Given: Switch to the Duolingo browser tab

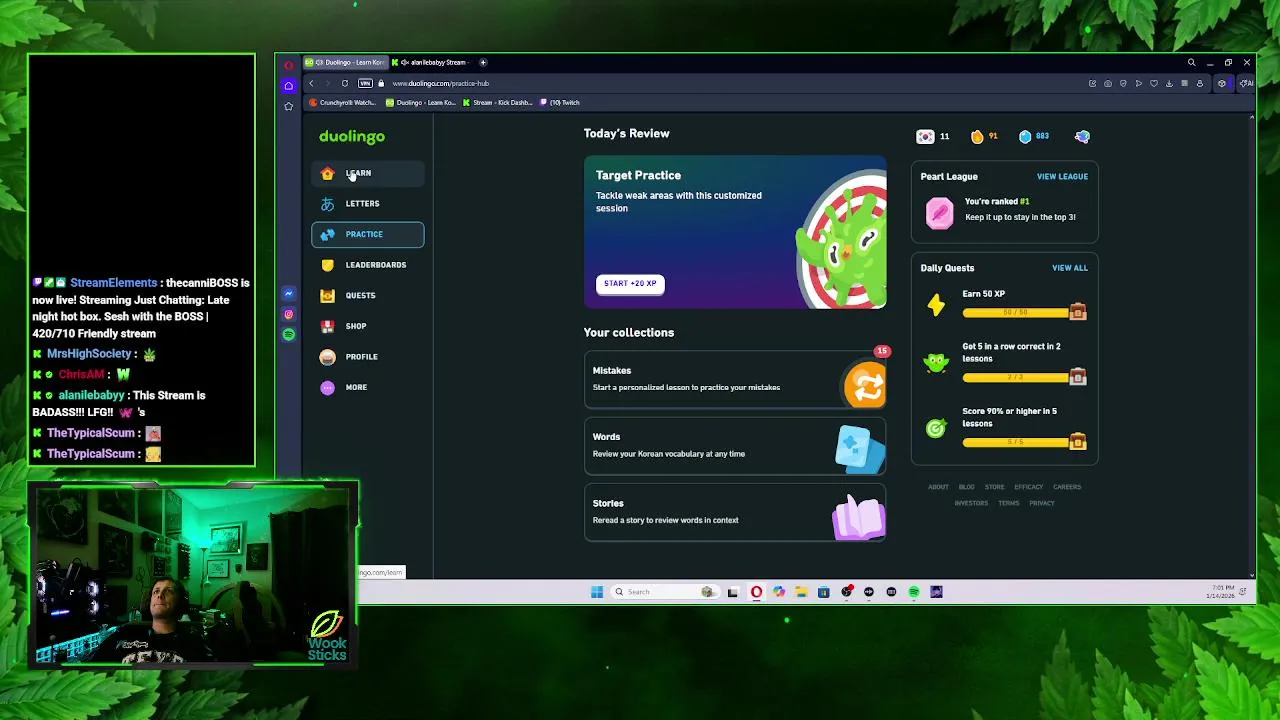Looking at the screenshot, I should click(345, 62).
